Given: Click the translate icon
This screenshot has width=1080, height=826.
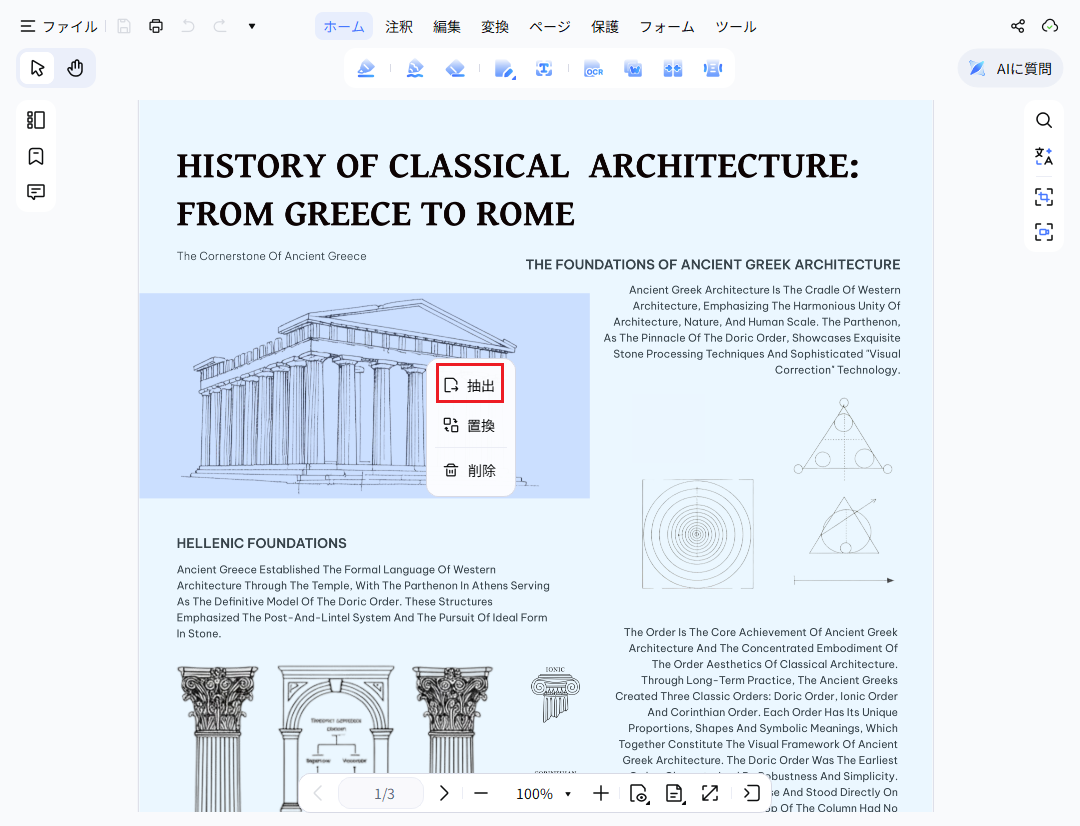Looking at the screenshot, I should [x=1044, y=157].
